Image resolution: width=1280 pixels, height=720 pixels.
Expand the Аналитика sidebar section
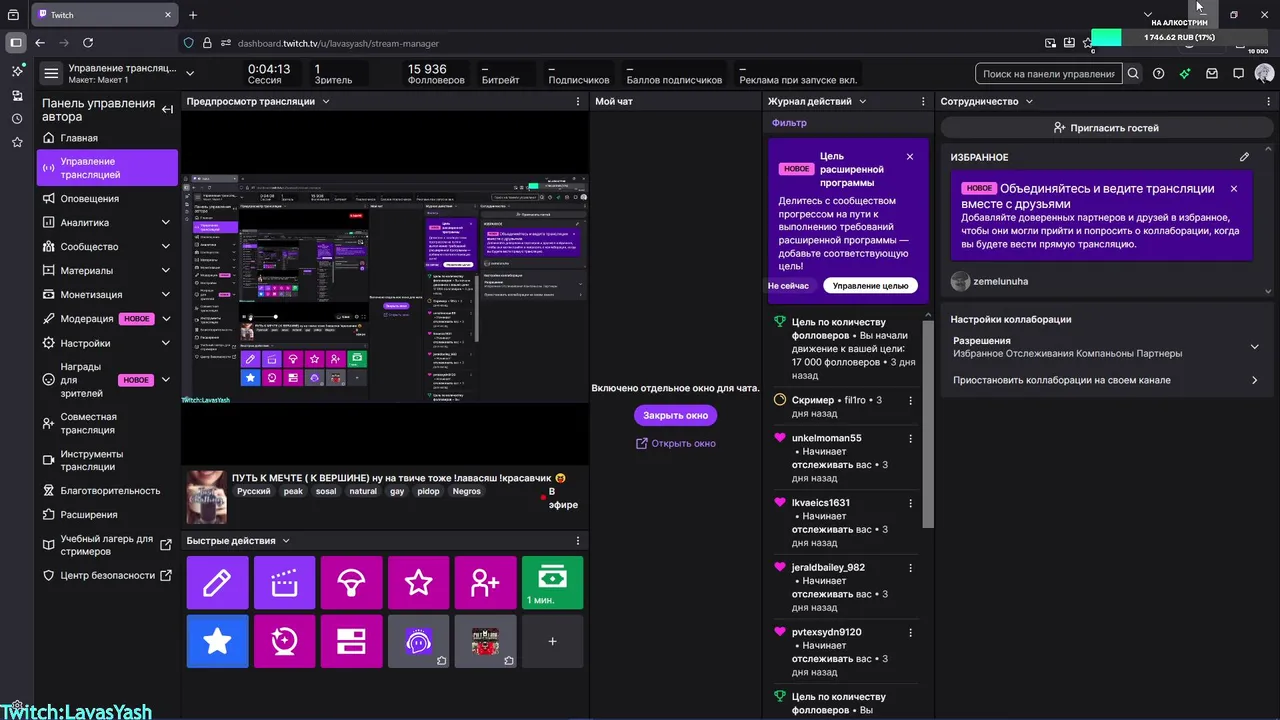pyautogui.click(x=166, y=223)
